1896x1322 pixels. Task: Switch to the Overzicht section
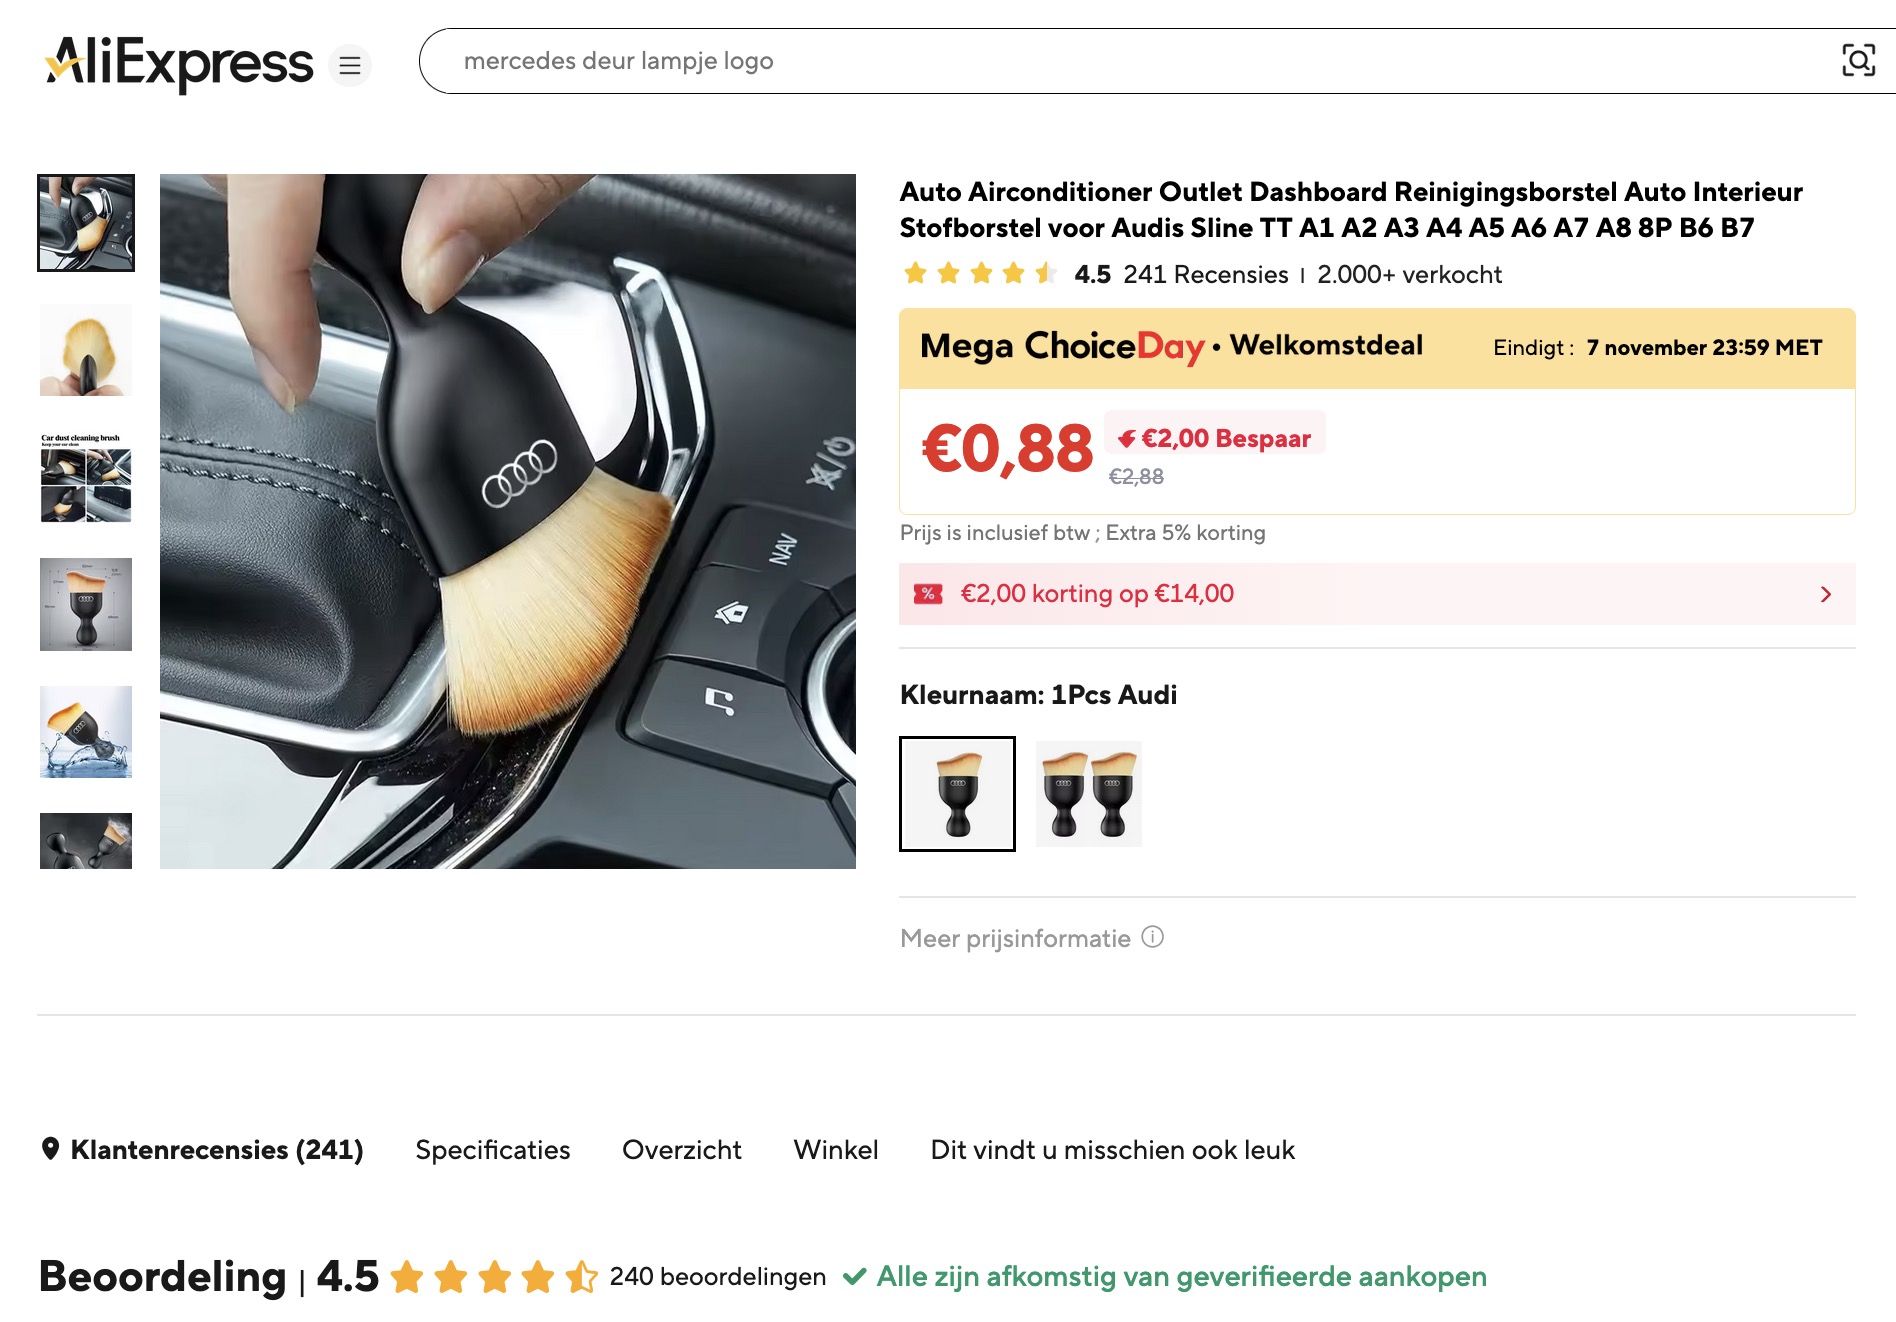(681, 1150)
